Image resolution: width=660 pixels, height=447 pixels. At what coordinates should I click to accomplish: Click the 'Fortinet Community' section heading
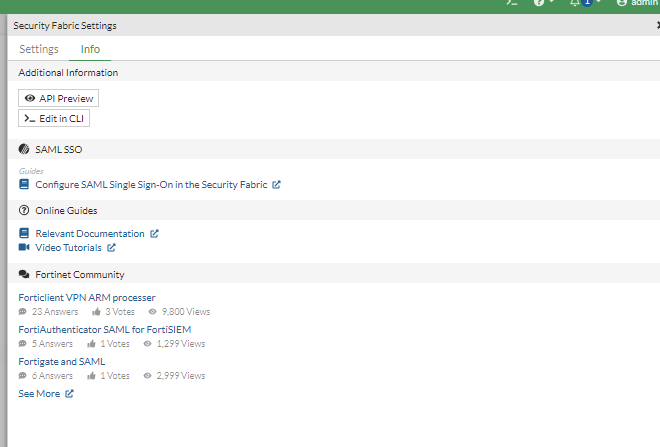80,274
